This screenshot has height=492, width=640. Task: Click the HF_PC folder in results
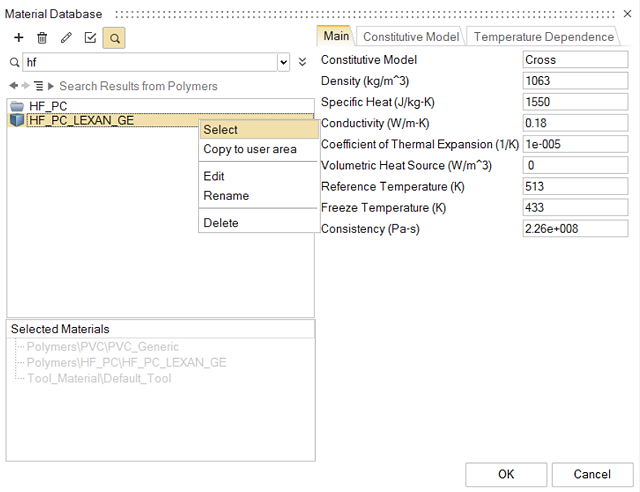pyautogui.click(x=48, y=106)
